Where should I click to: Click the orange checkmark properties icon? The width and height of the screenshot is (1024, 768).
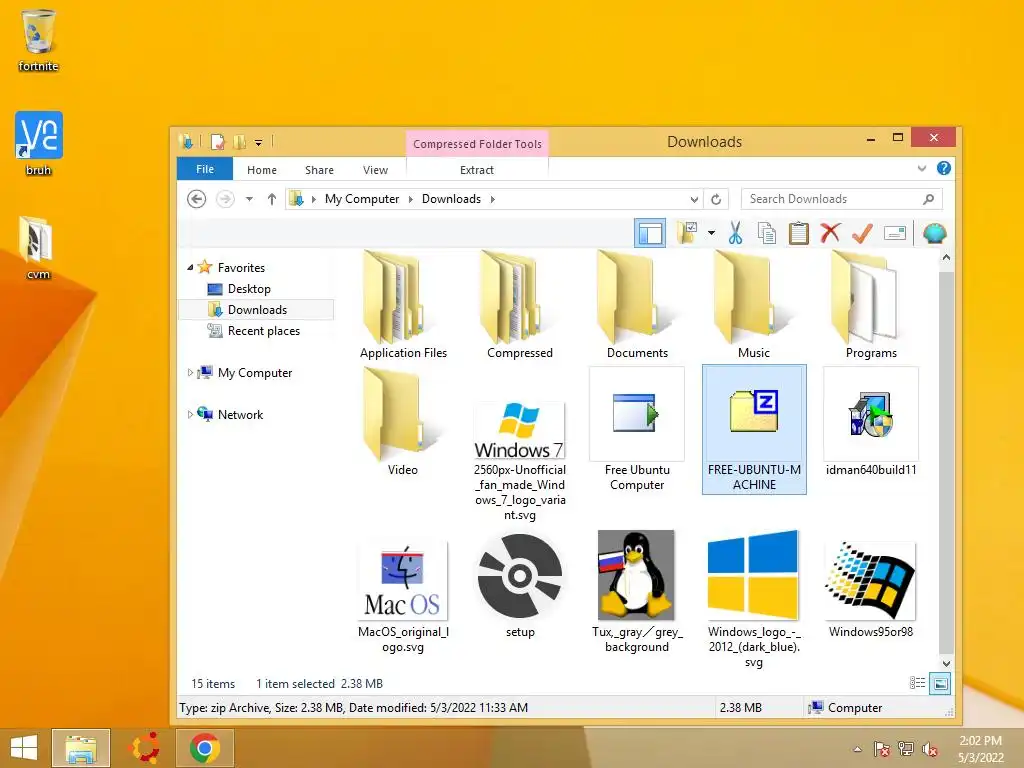[x=862, y=233]
